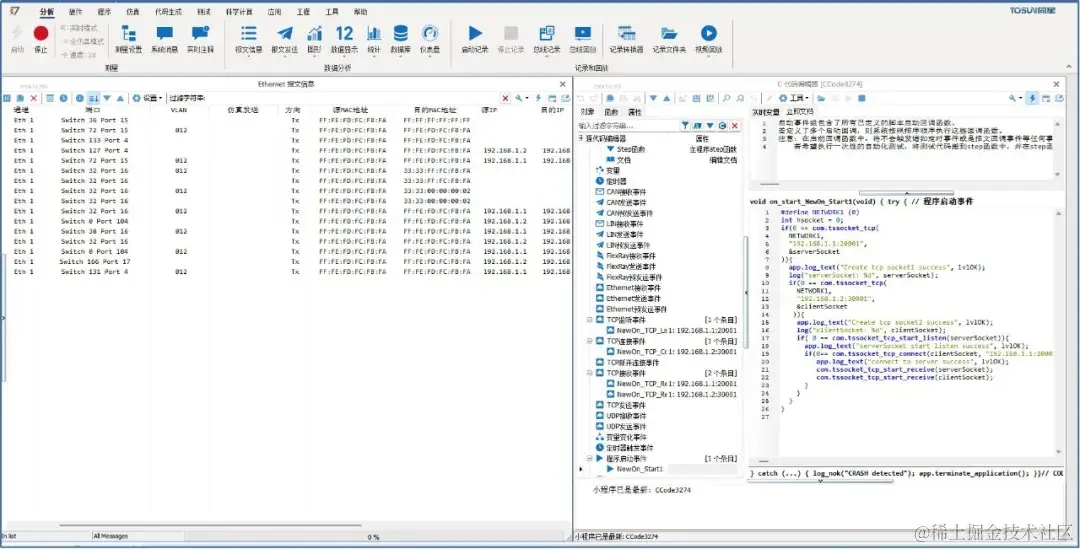Screen dimensions: 1080x549
Task: Open 总线回放 bus replay icon
Action: [583, 39]
